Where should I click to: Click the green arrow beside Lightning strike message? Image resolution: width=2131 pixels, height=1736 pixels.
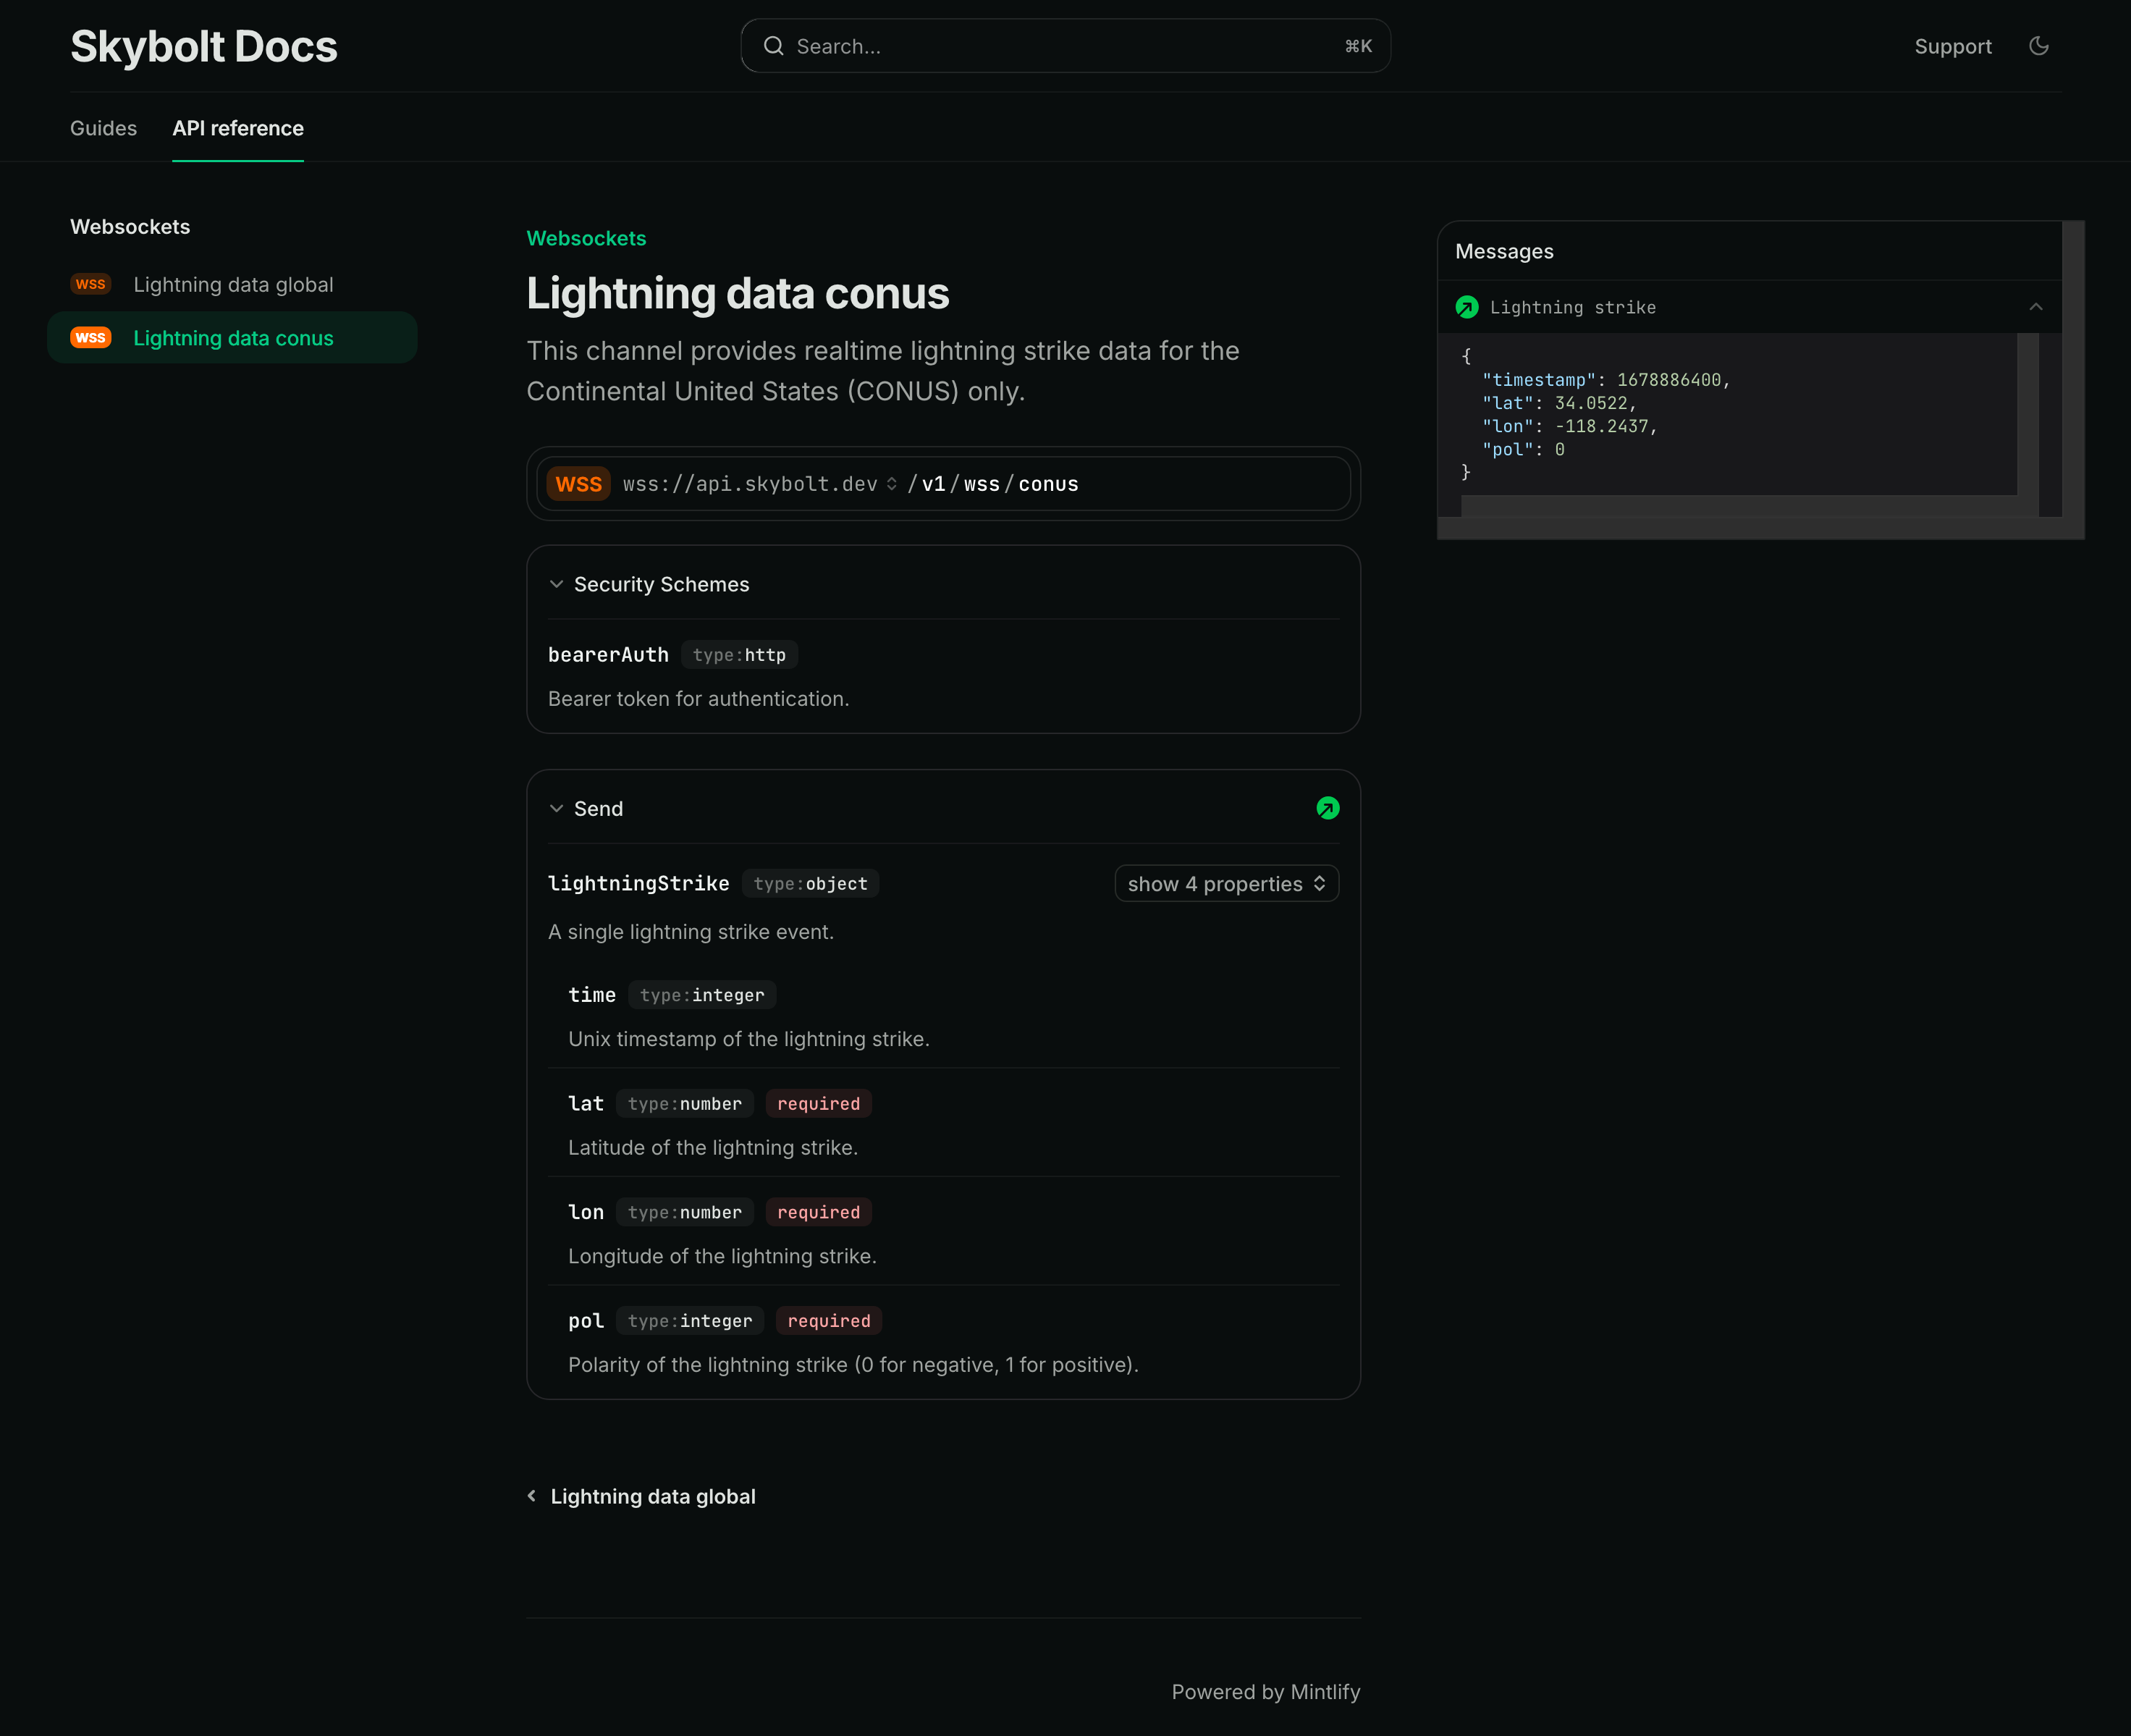coord(1466,307)
